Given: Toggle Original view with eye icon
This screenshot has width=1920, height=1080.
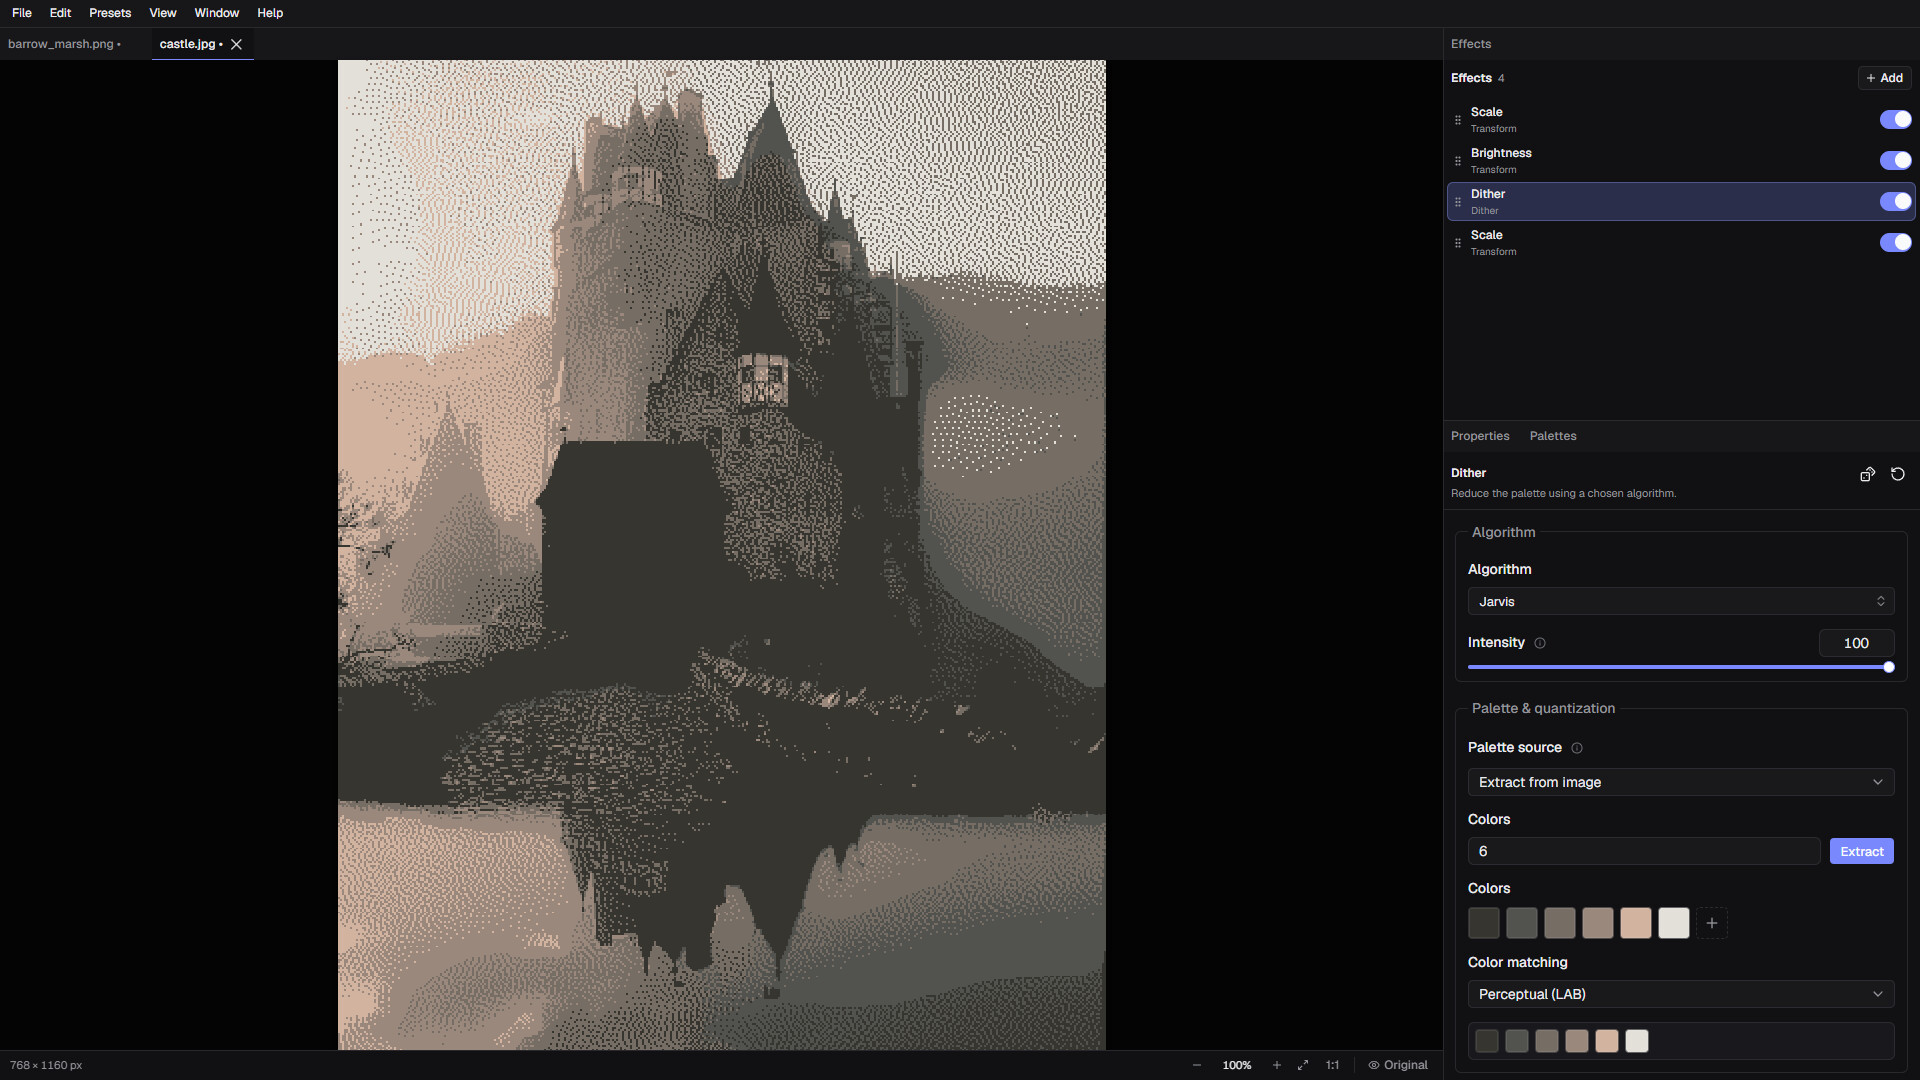Looking at the screenshot, I should click(1398, 1065).
